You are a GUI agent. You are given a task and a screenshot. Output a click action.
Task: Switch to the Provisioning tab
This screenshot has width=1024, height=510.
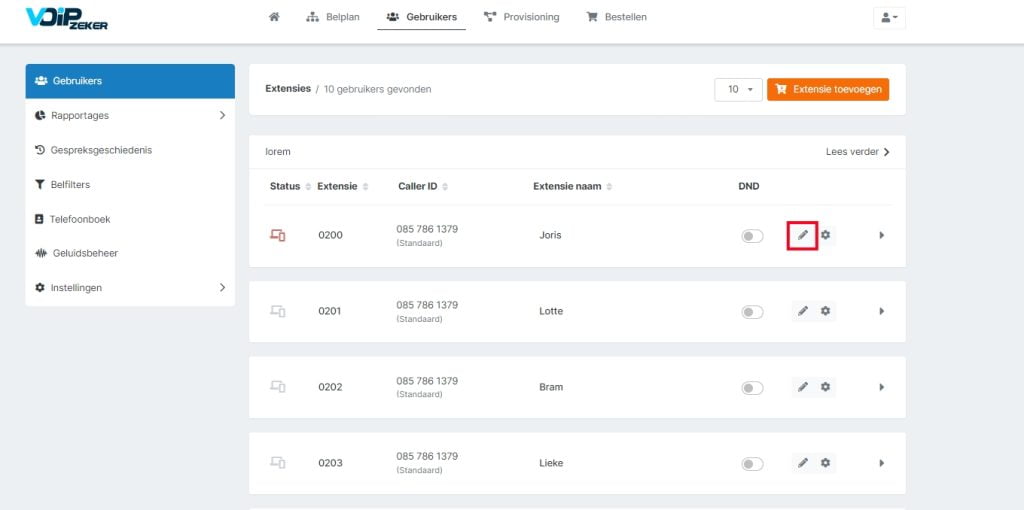pos(521,17)
